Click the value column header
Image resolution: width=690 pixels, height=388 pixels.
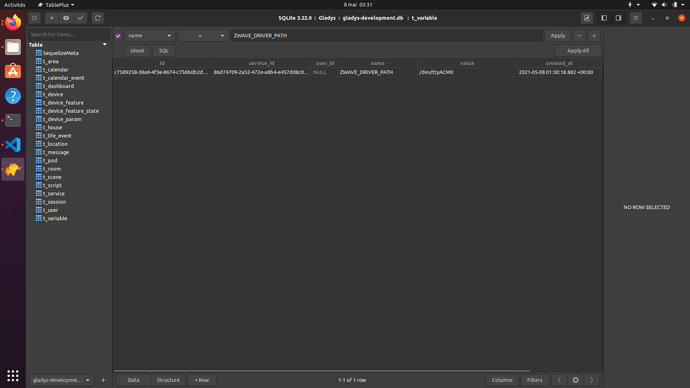click(x=467, y=63)
